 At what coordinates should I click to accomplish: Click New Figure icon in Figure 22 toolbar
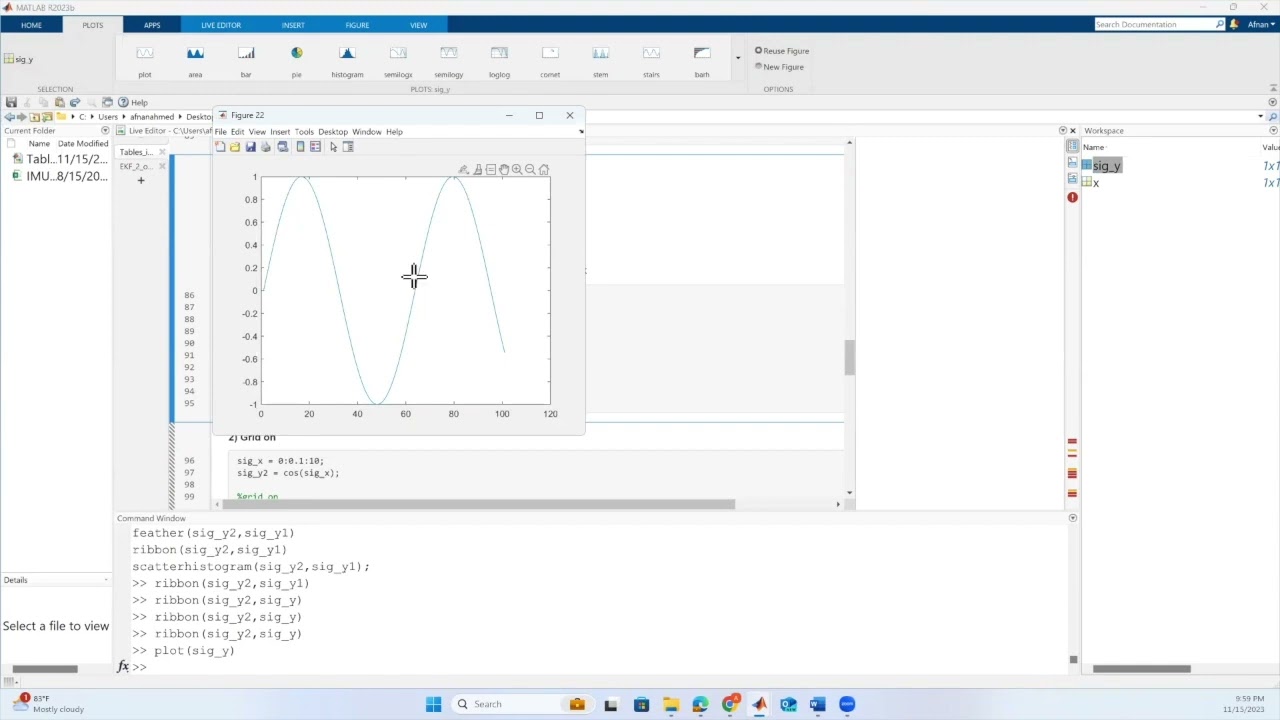(220, 147)
